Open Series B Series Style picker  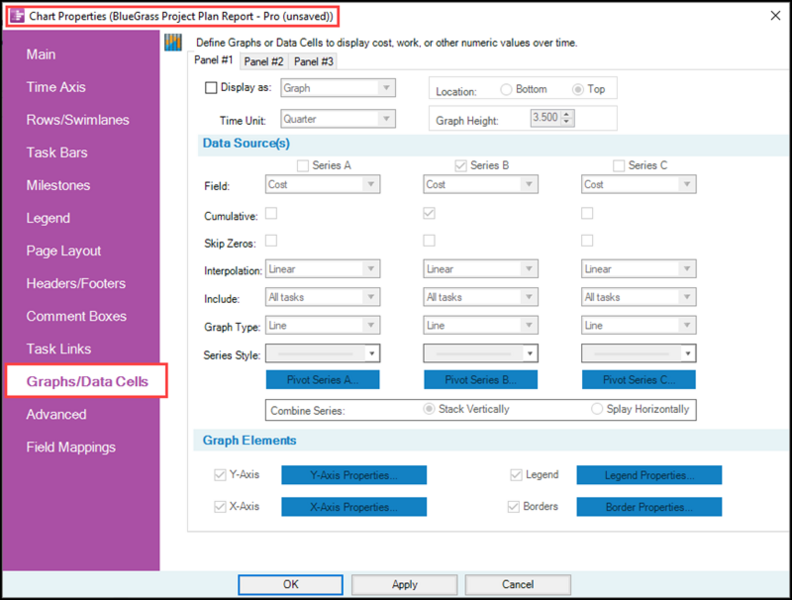pyautogui.click(x=481, y=354)
